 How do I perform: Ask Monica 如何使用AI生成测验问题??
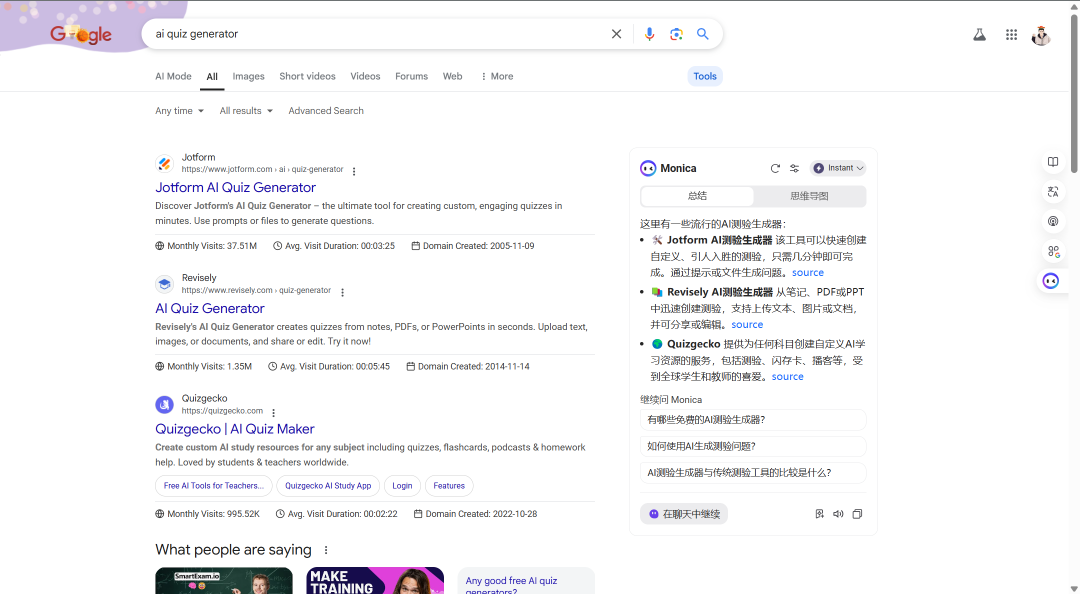(753, 447)
